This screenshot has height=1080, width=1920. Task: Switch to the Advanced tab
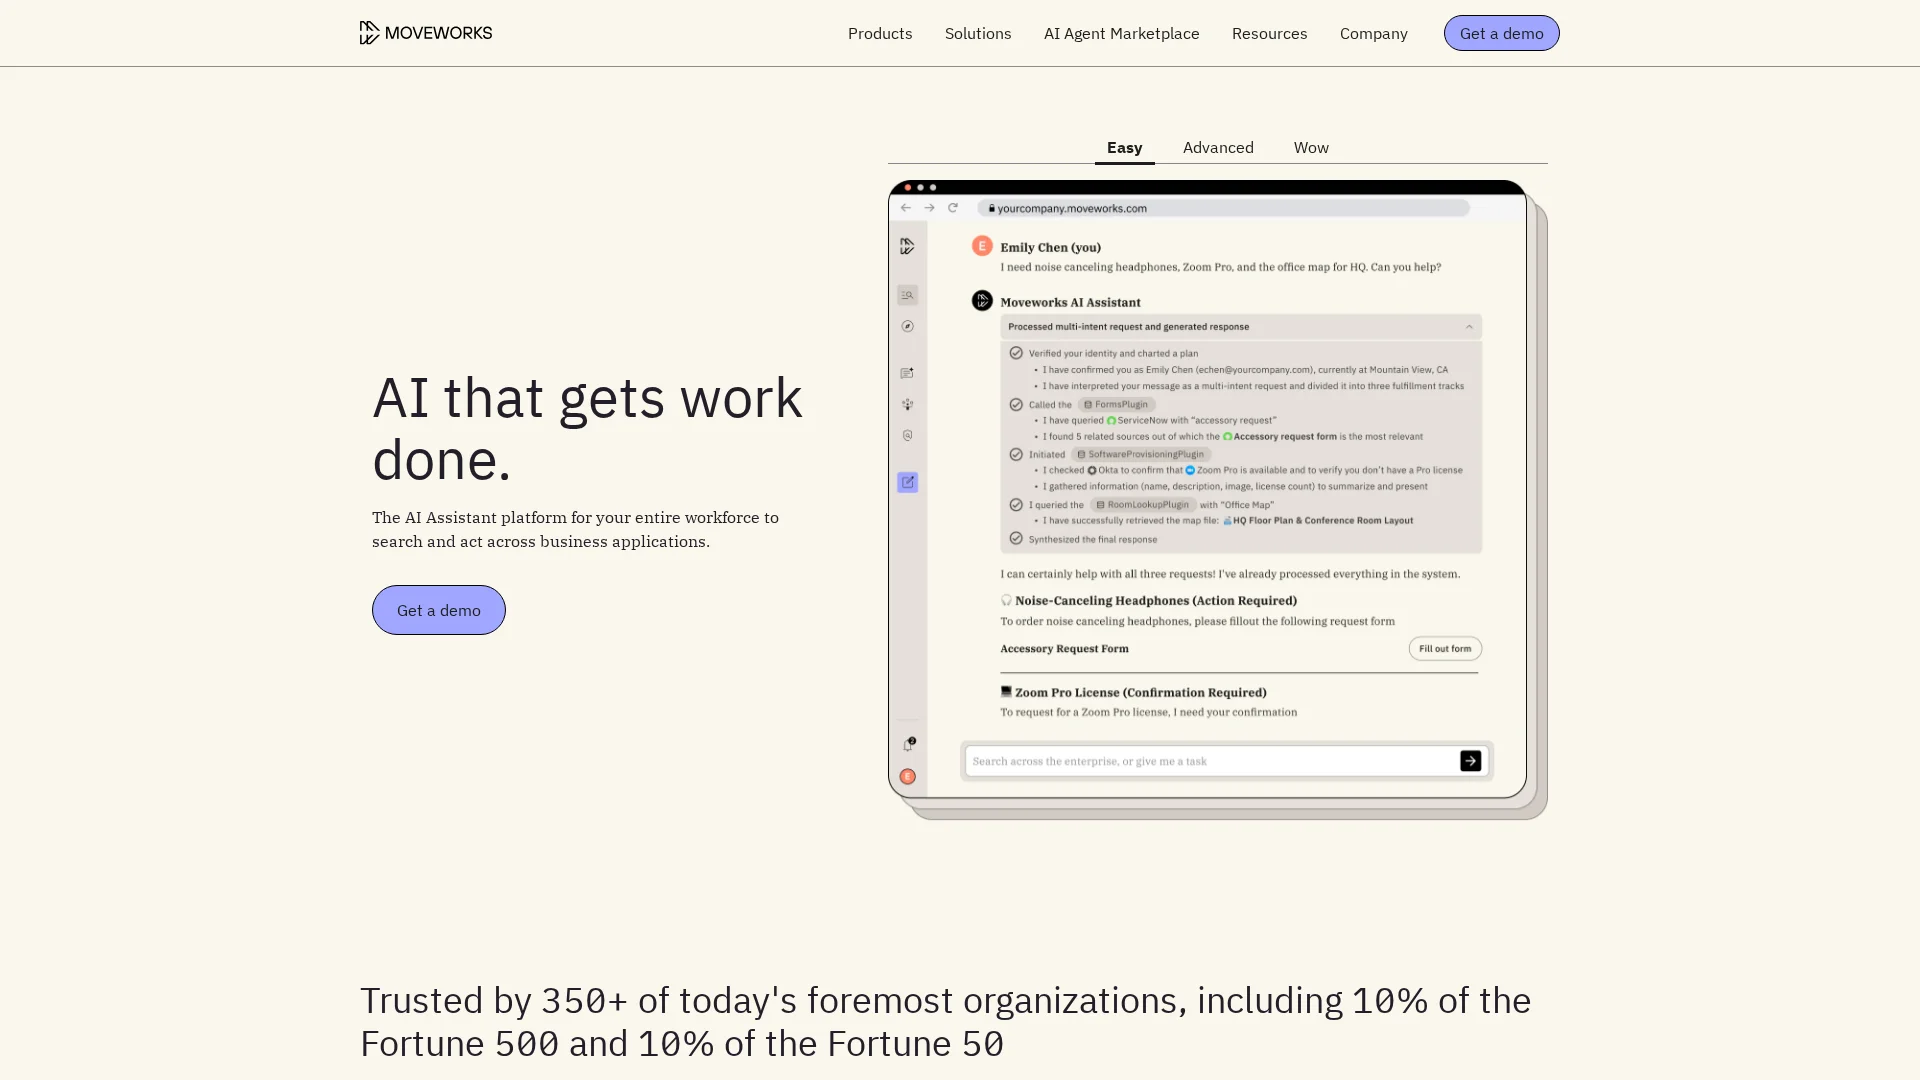pyautogui.click(x=1217, y=147)
